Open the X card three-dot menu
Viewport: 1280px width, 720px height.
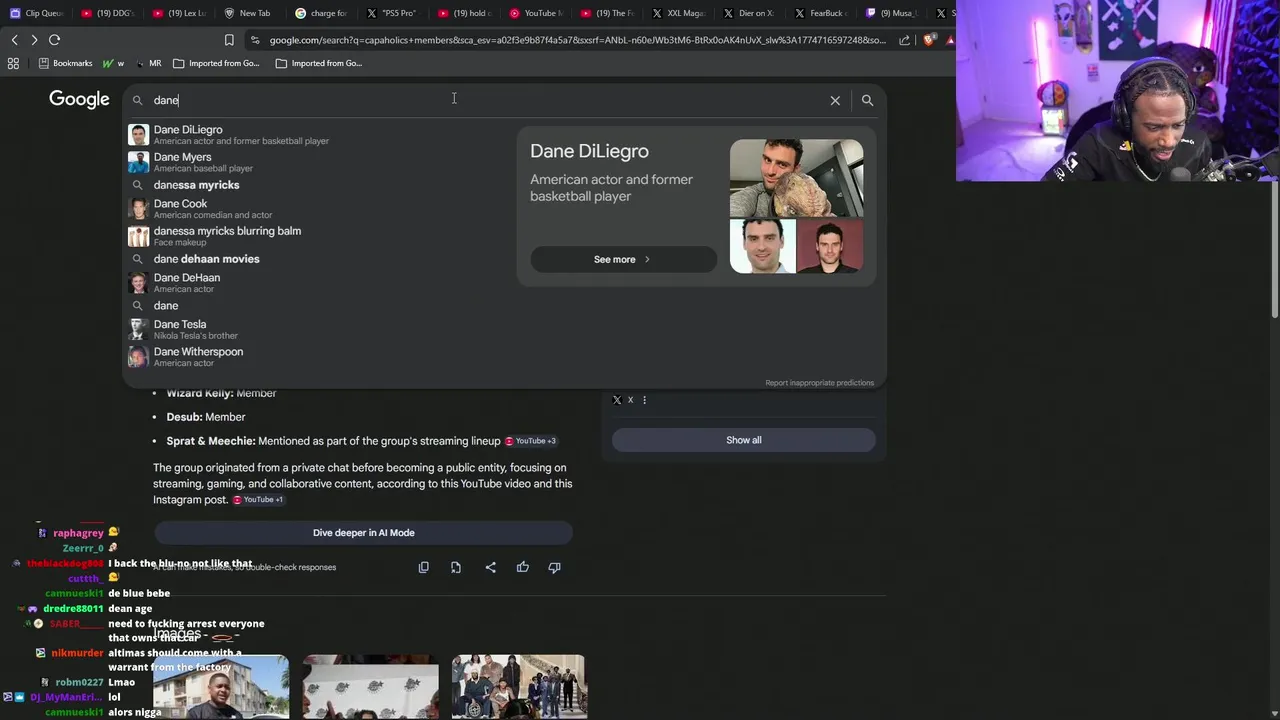click(644, 400)
